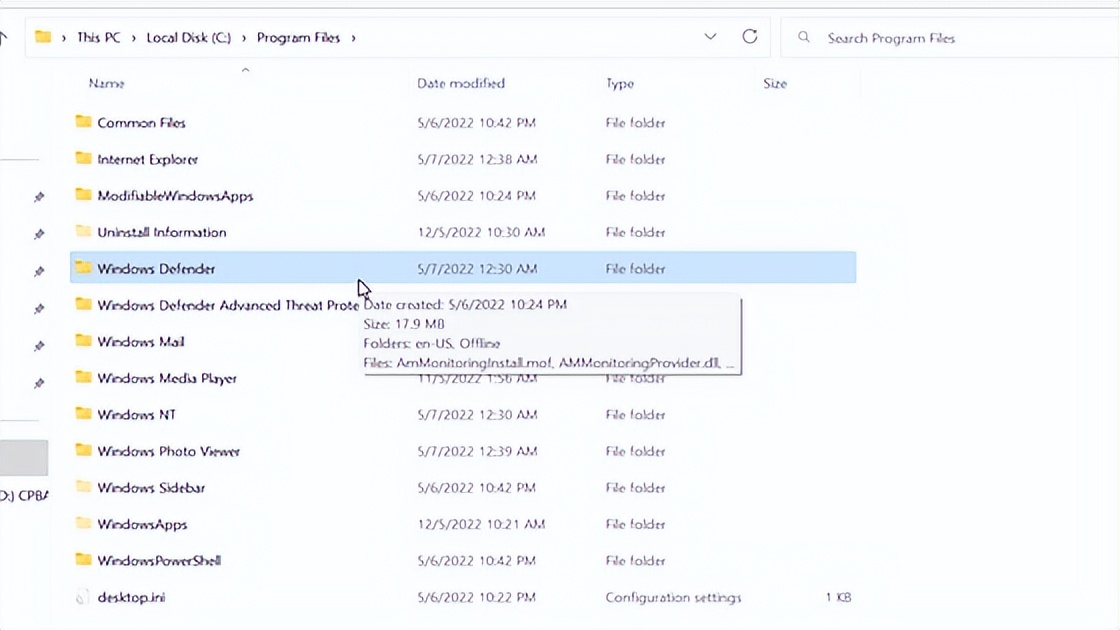Toggle the sort arrow above the Name column
1120x630 pixels.
coord(244,70)
